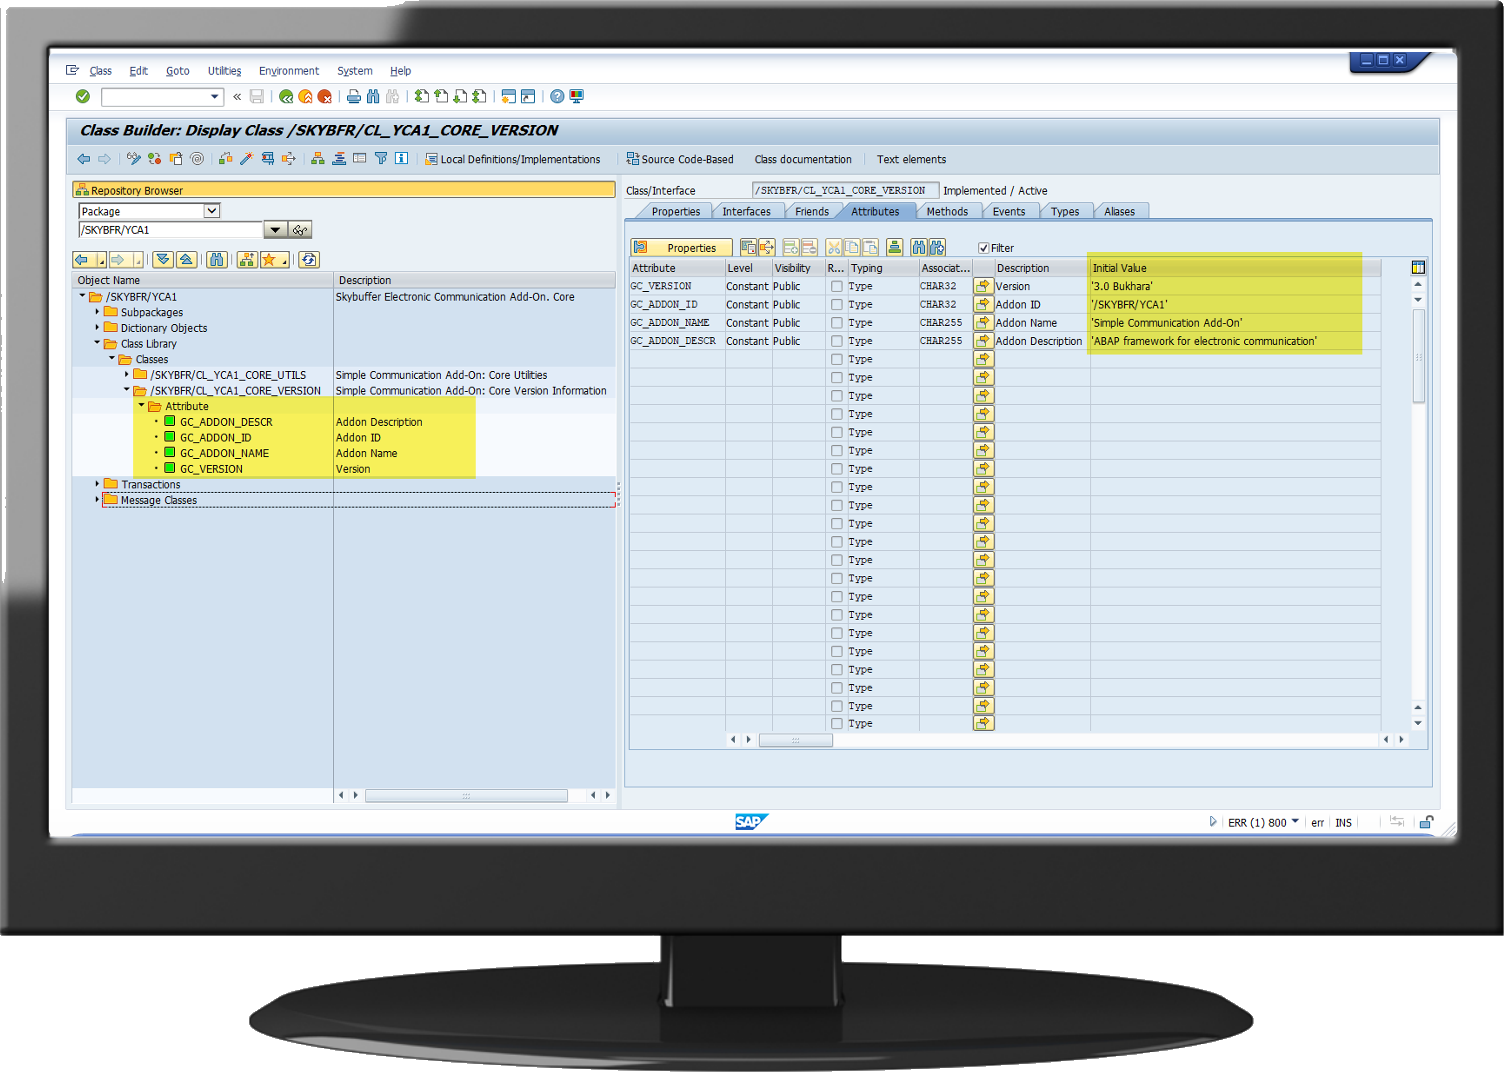This screenshot has width=1504, height=1072.
Task: Click the table settings icon above the scrollbar
Action: pos(1418,267)
